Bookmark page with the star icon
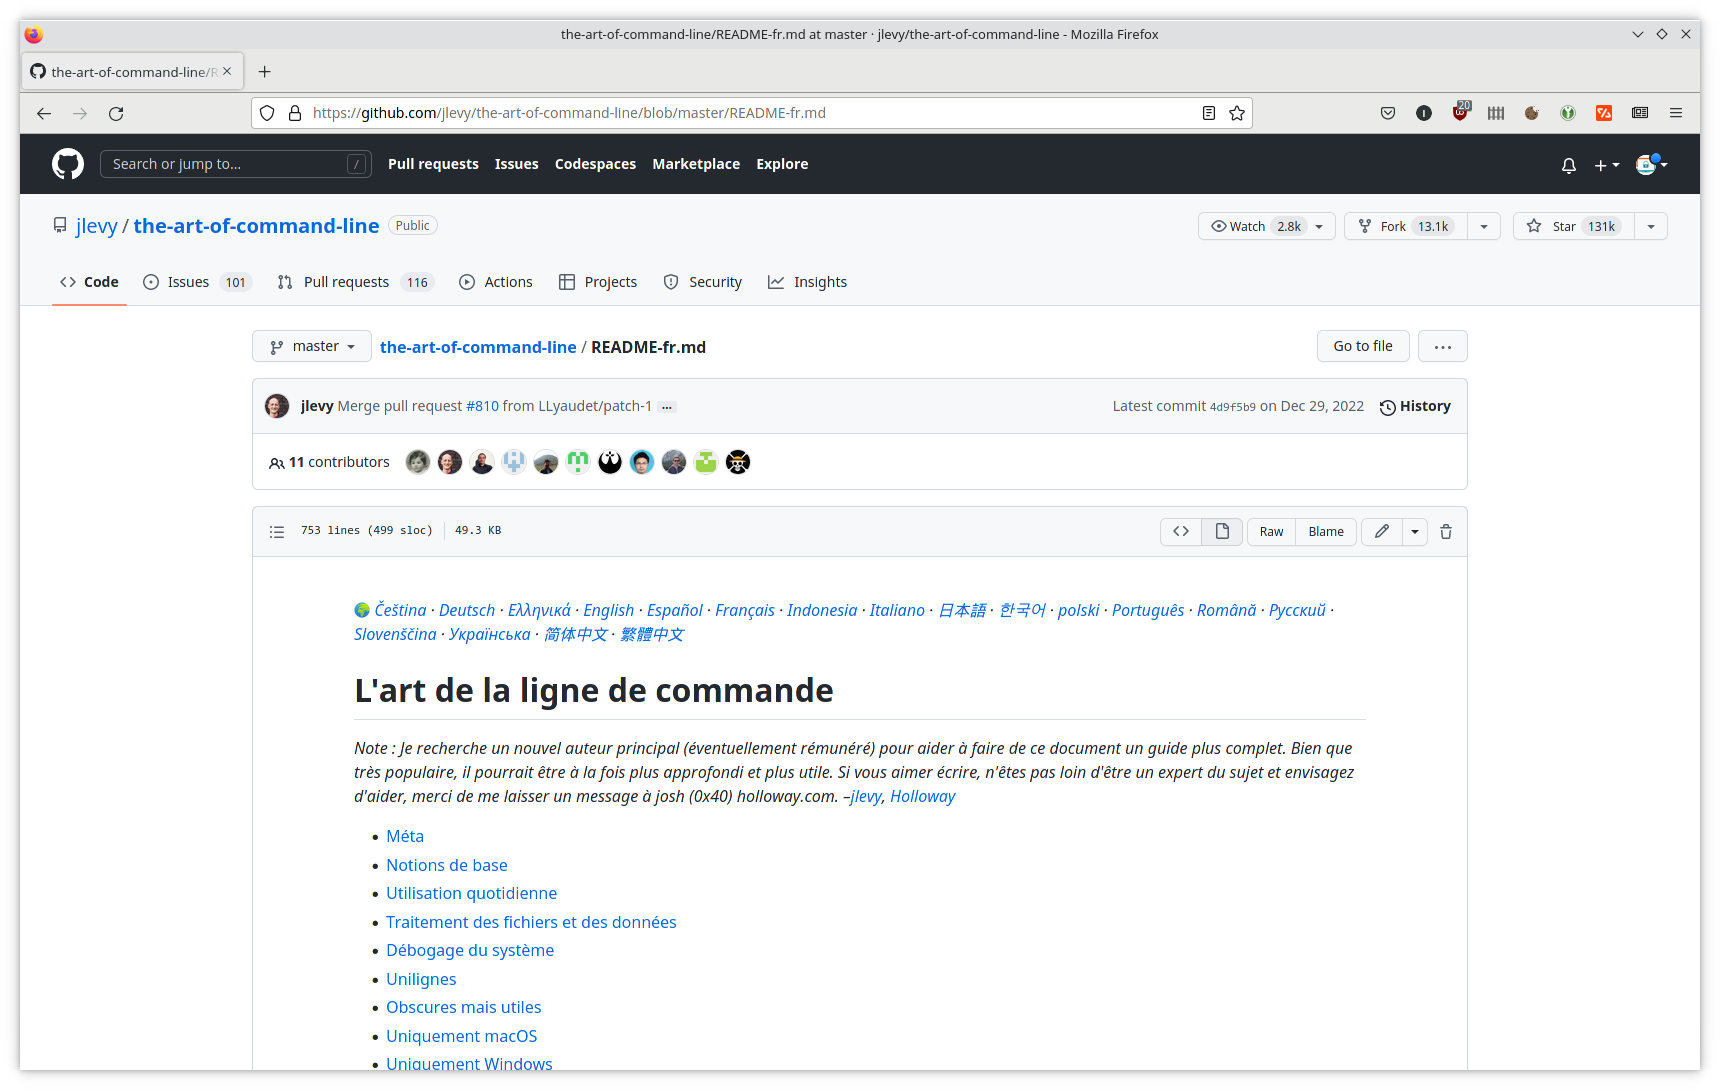The width and height of the screenshot is (1720, 1090). 1236,113
